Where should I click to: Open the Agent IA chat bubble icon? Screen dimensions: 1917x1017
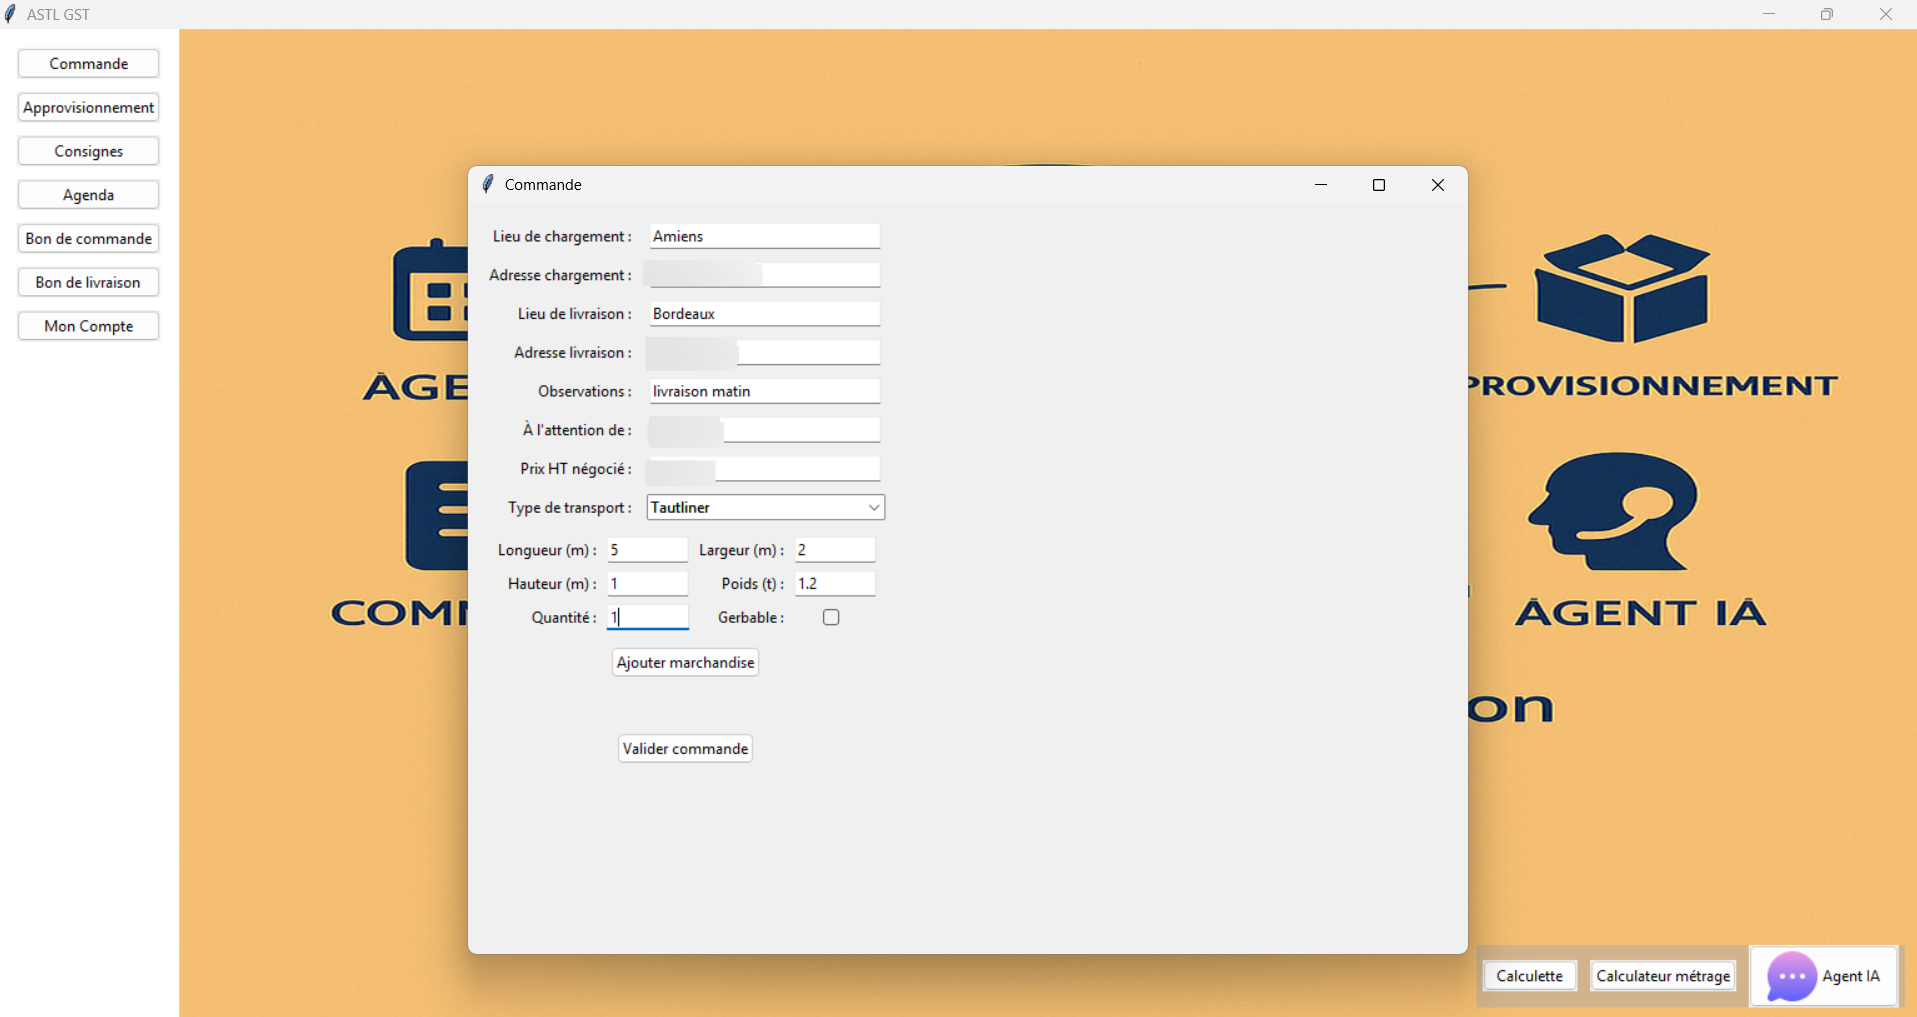pos(1791,976)
